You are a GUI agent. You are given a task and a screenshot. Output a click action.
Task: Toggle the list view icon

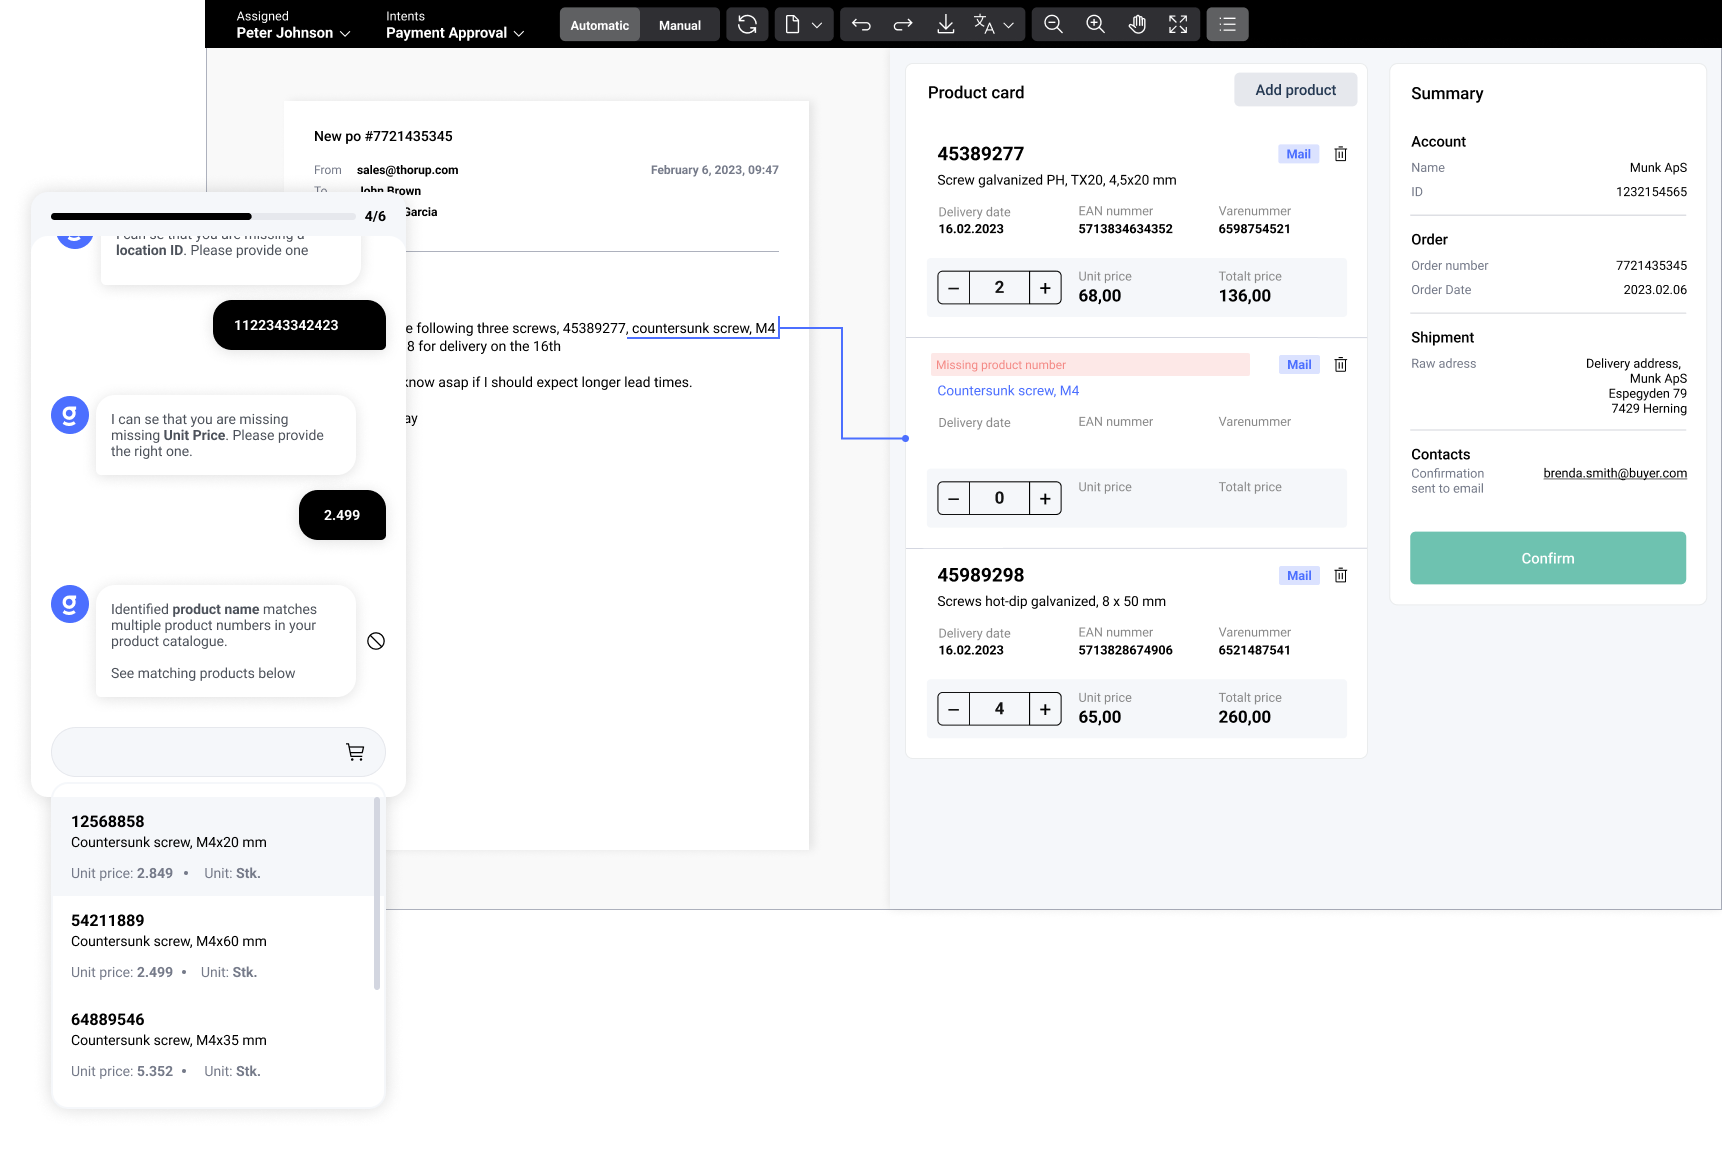point(1227,25)
